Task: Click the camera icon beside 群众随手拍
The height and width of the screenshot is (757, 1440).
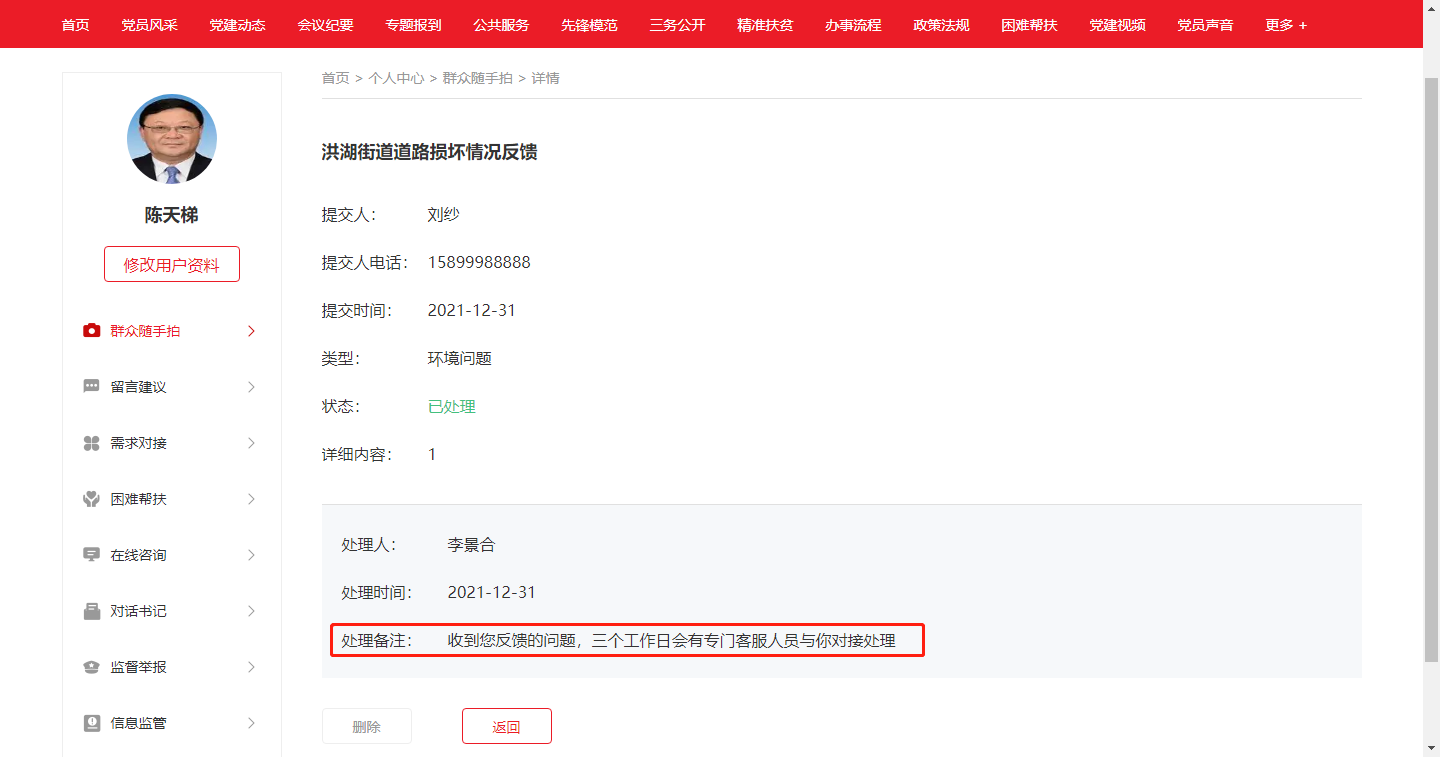Action: tap(92, 331)
